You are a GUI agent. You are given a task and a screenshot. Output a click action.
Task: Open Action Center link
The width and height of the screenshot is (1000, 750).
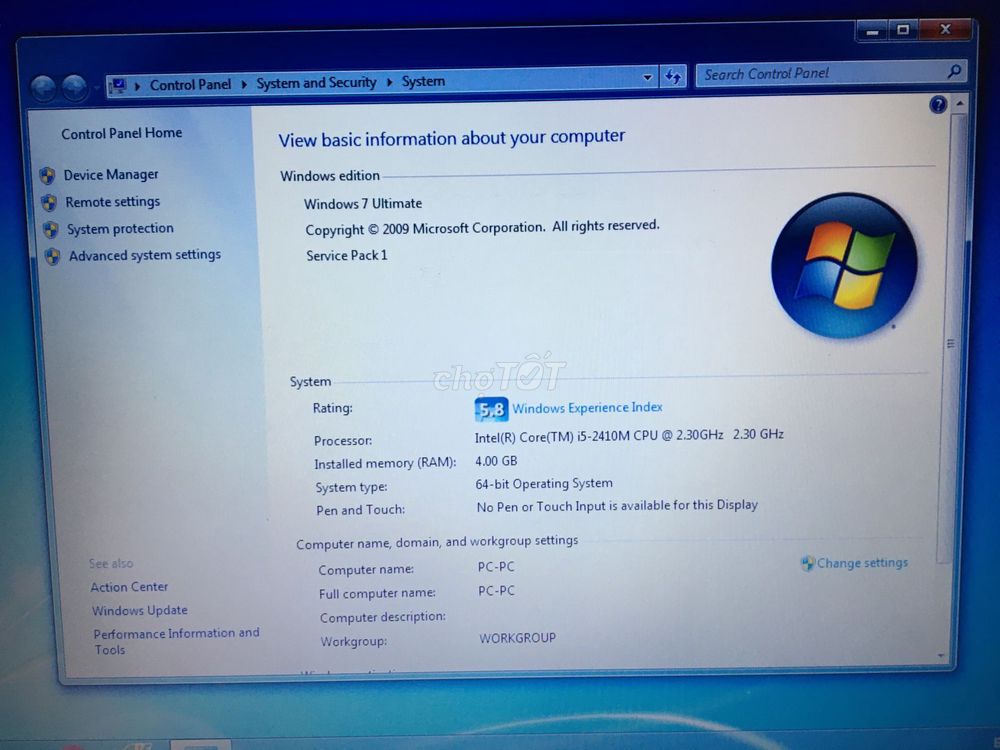(x=129, y=587)
